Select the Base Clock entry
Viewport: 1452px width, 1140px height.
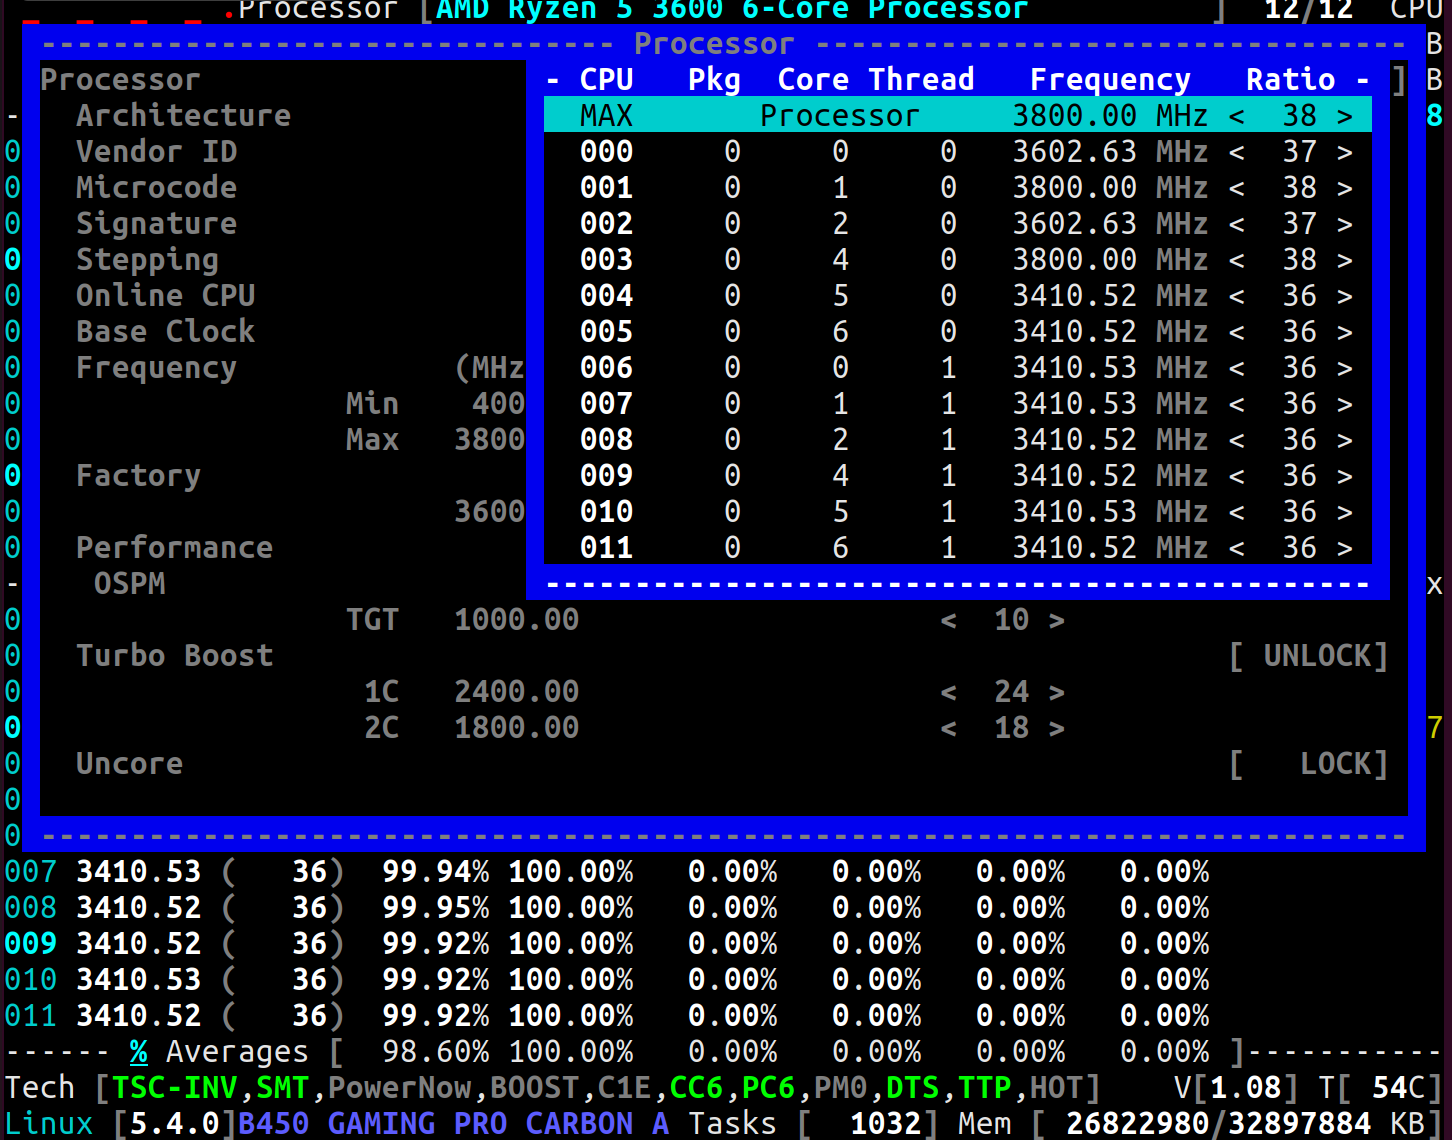(x=165, y=332)
